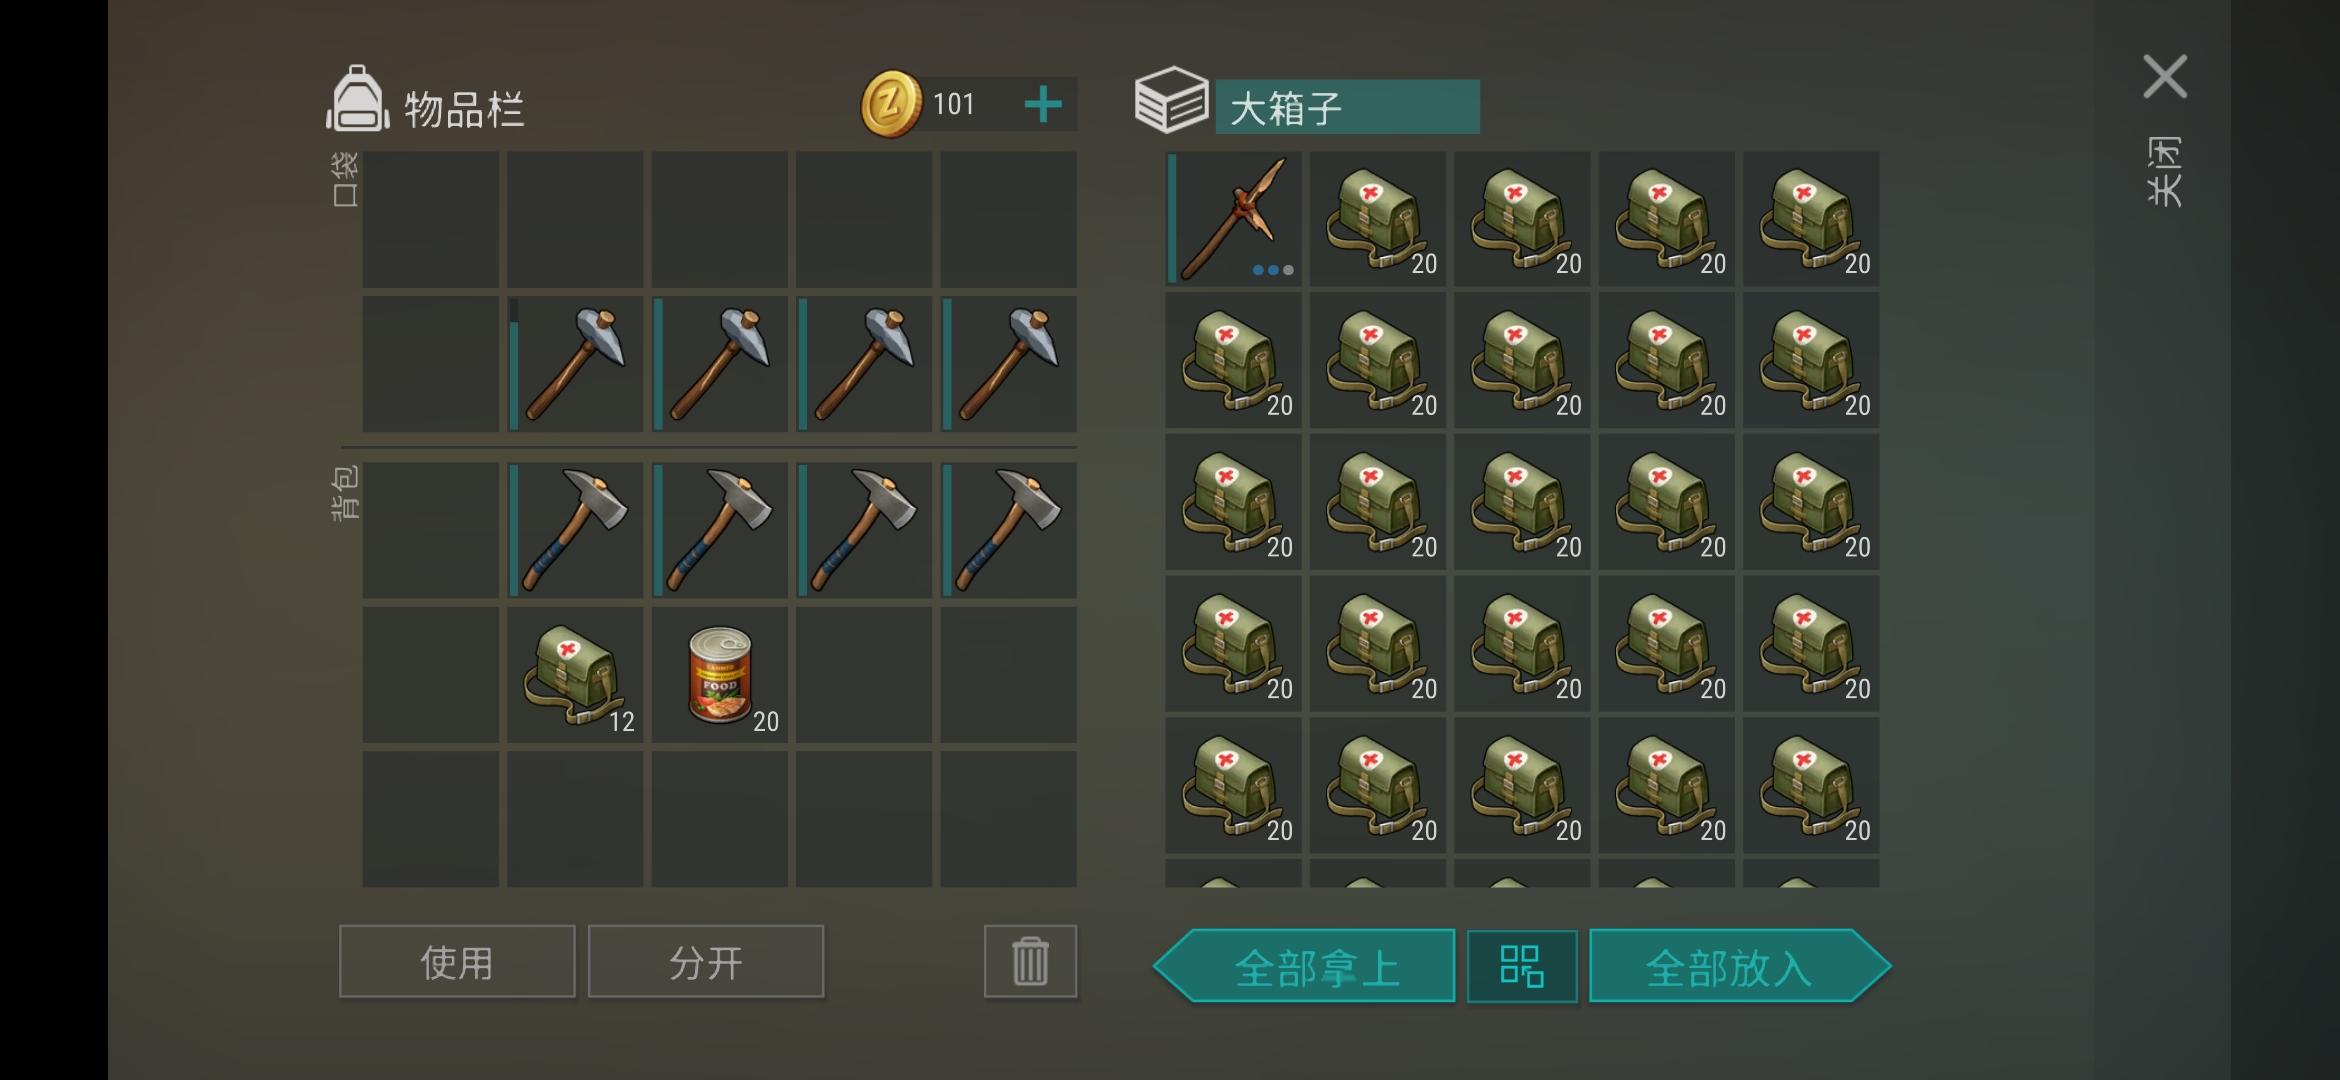Screen dimensions: 2340x1080
Task: Select the first stone hammer in pocket row
Action: (575, 364)
